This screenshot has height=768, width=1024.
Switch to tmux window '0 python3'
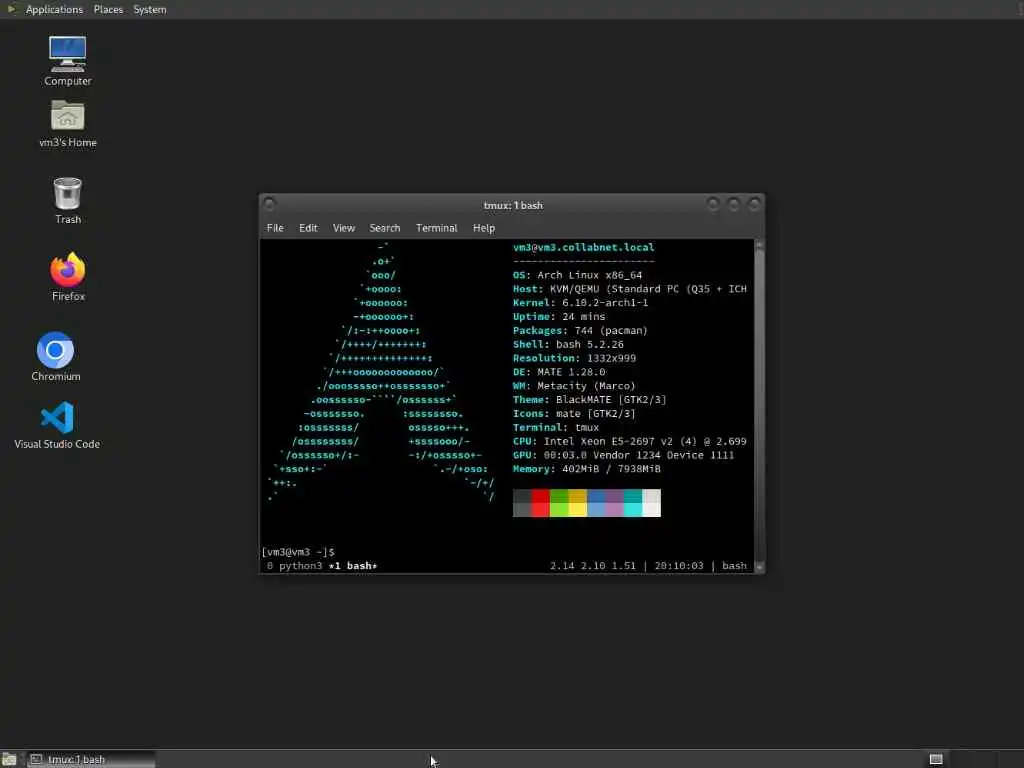click(x=294, y=566)
